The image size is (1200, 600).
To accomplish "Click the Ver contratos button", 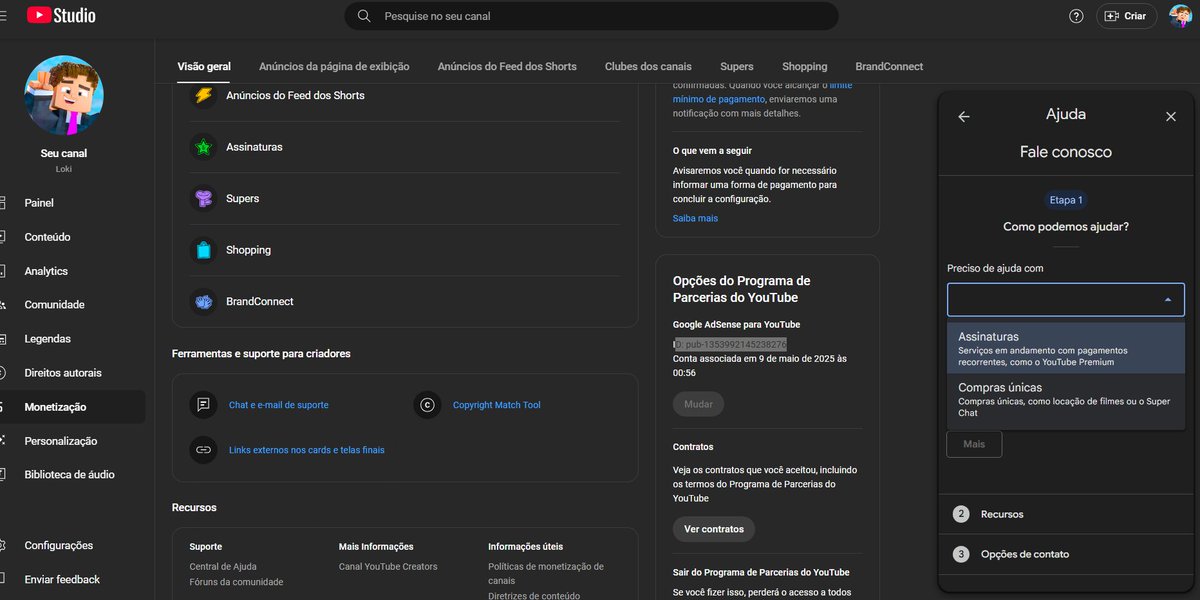I will [714, 529].
